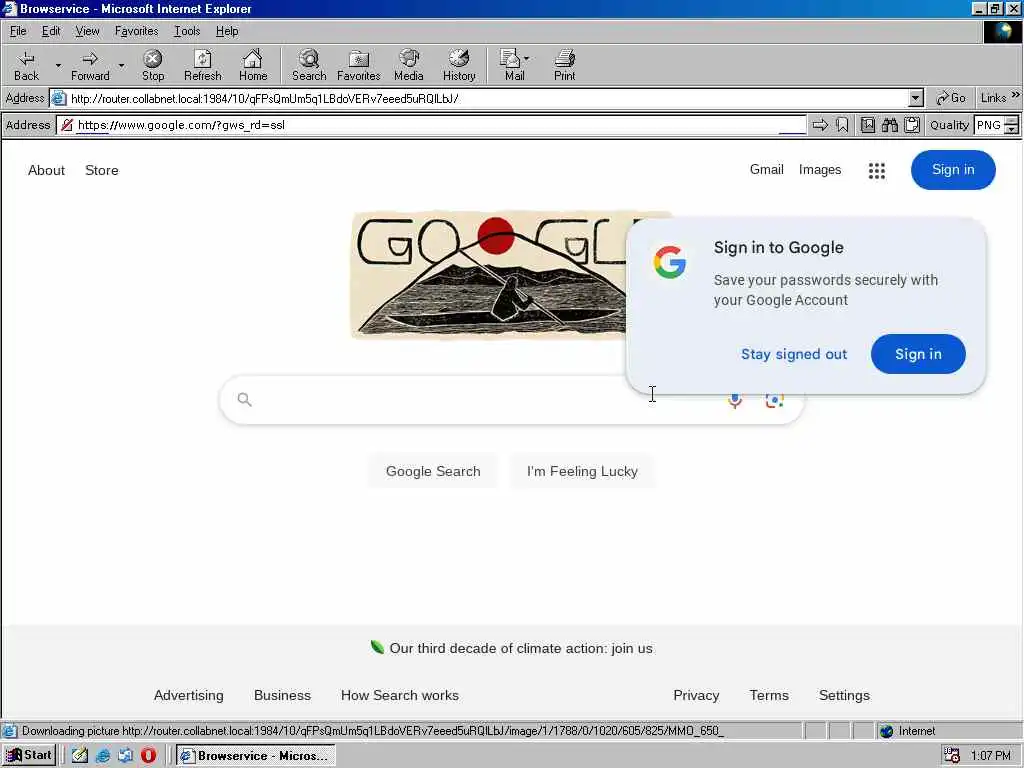The image size is (1024, 768).
Task: Open the Windows Start menu
Action: tap(29, 755)
